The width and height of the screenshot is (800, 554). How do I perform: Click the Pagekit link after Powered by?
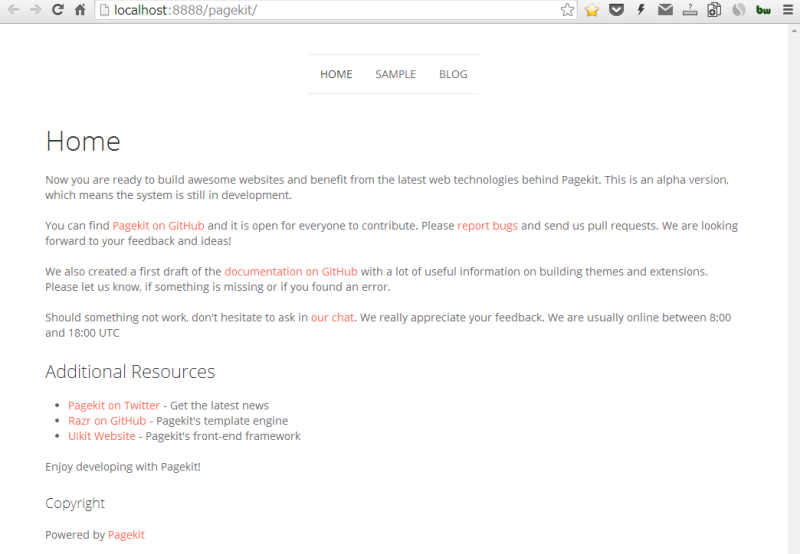click(126, 535)
